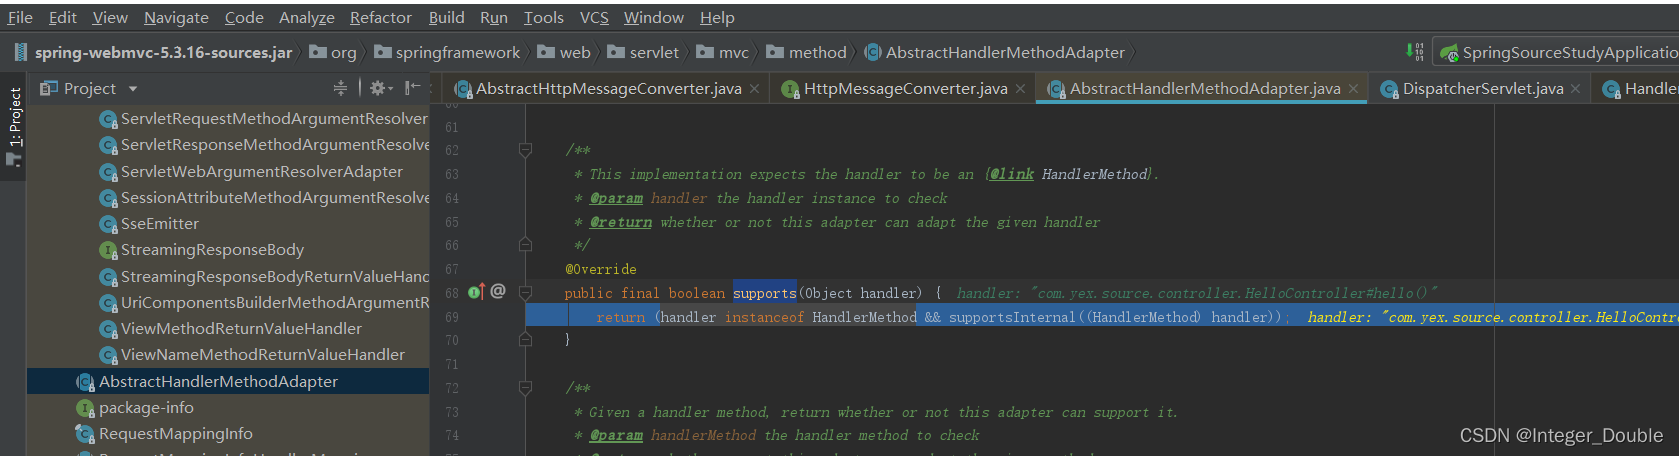This screenshot has width=1679, height=456.
Task: Select SseEmitter class in tree
Action: click(x=149, y=224)
